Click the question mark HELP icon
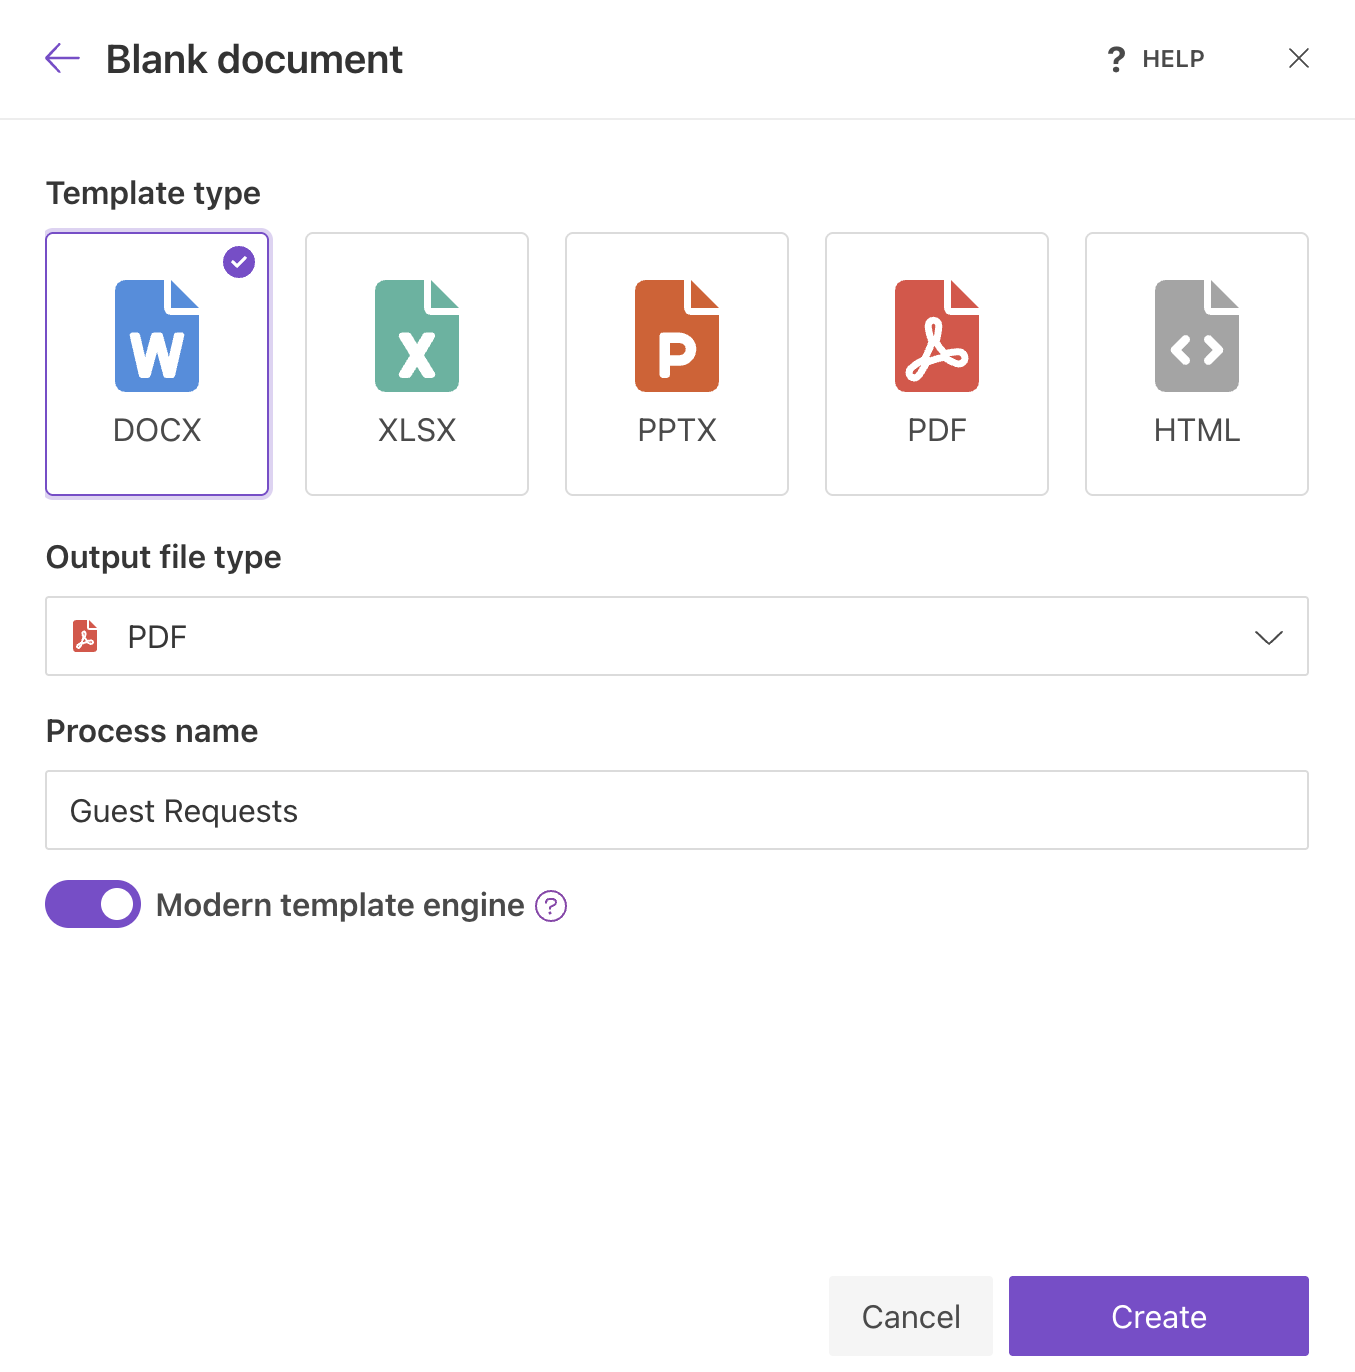This screenshot has width=1355, height=1372. pos(1115,59)
